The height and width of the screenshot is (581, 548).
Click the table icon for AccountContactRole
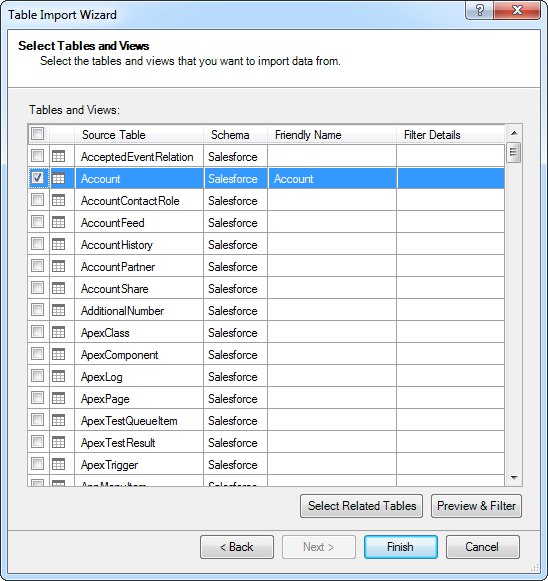59,200
